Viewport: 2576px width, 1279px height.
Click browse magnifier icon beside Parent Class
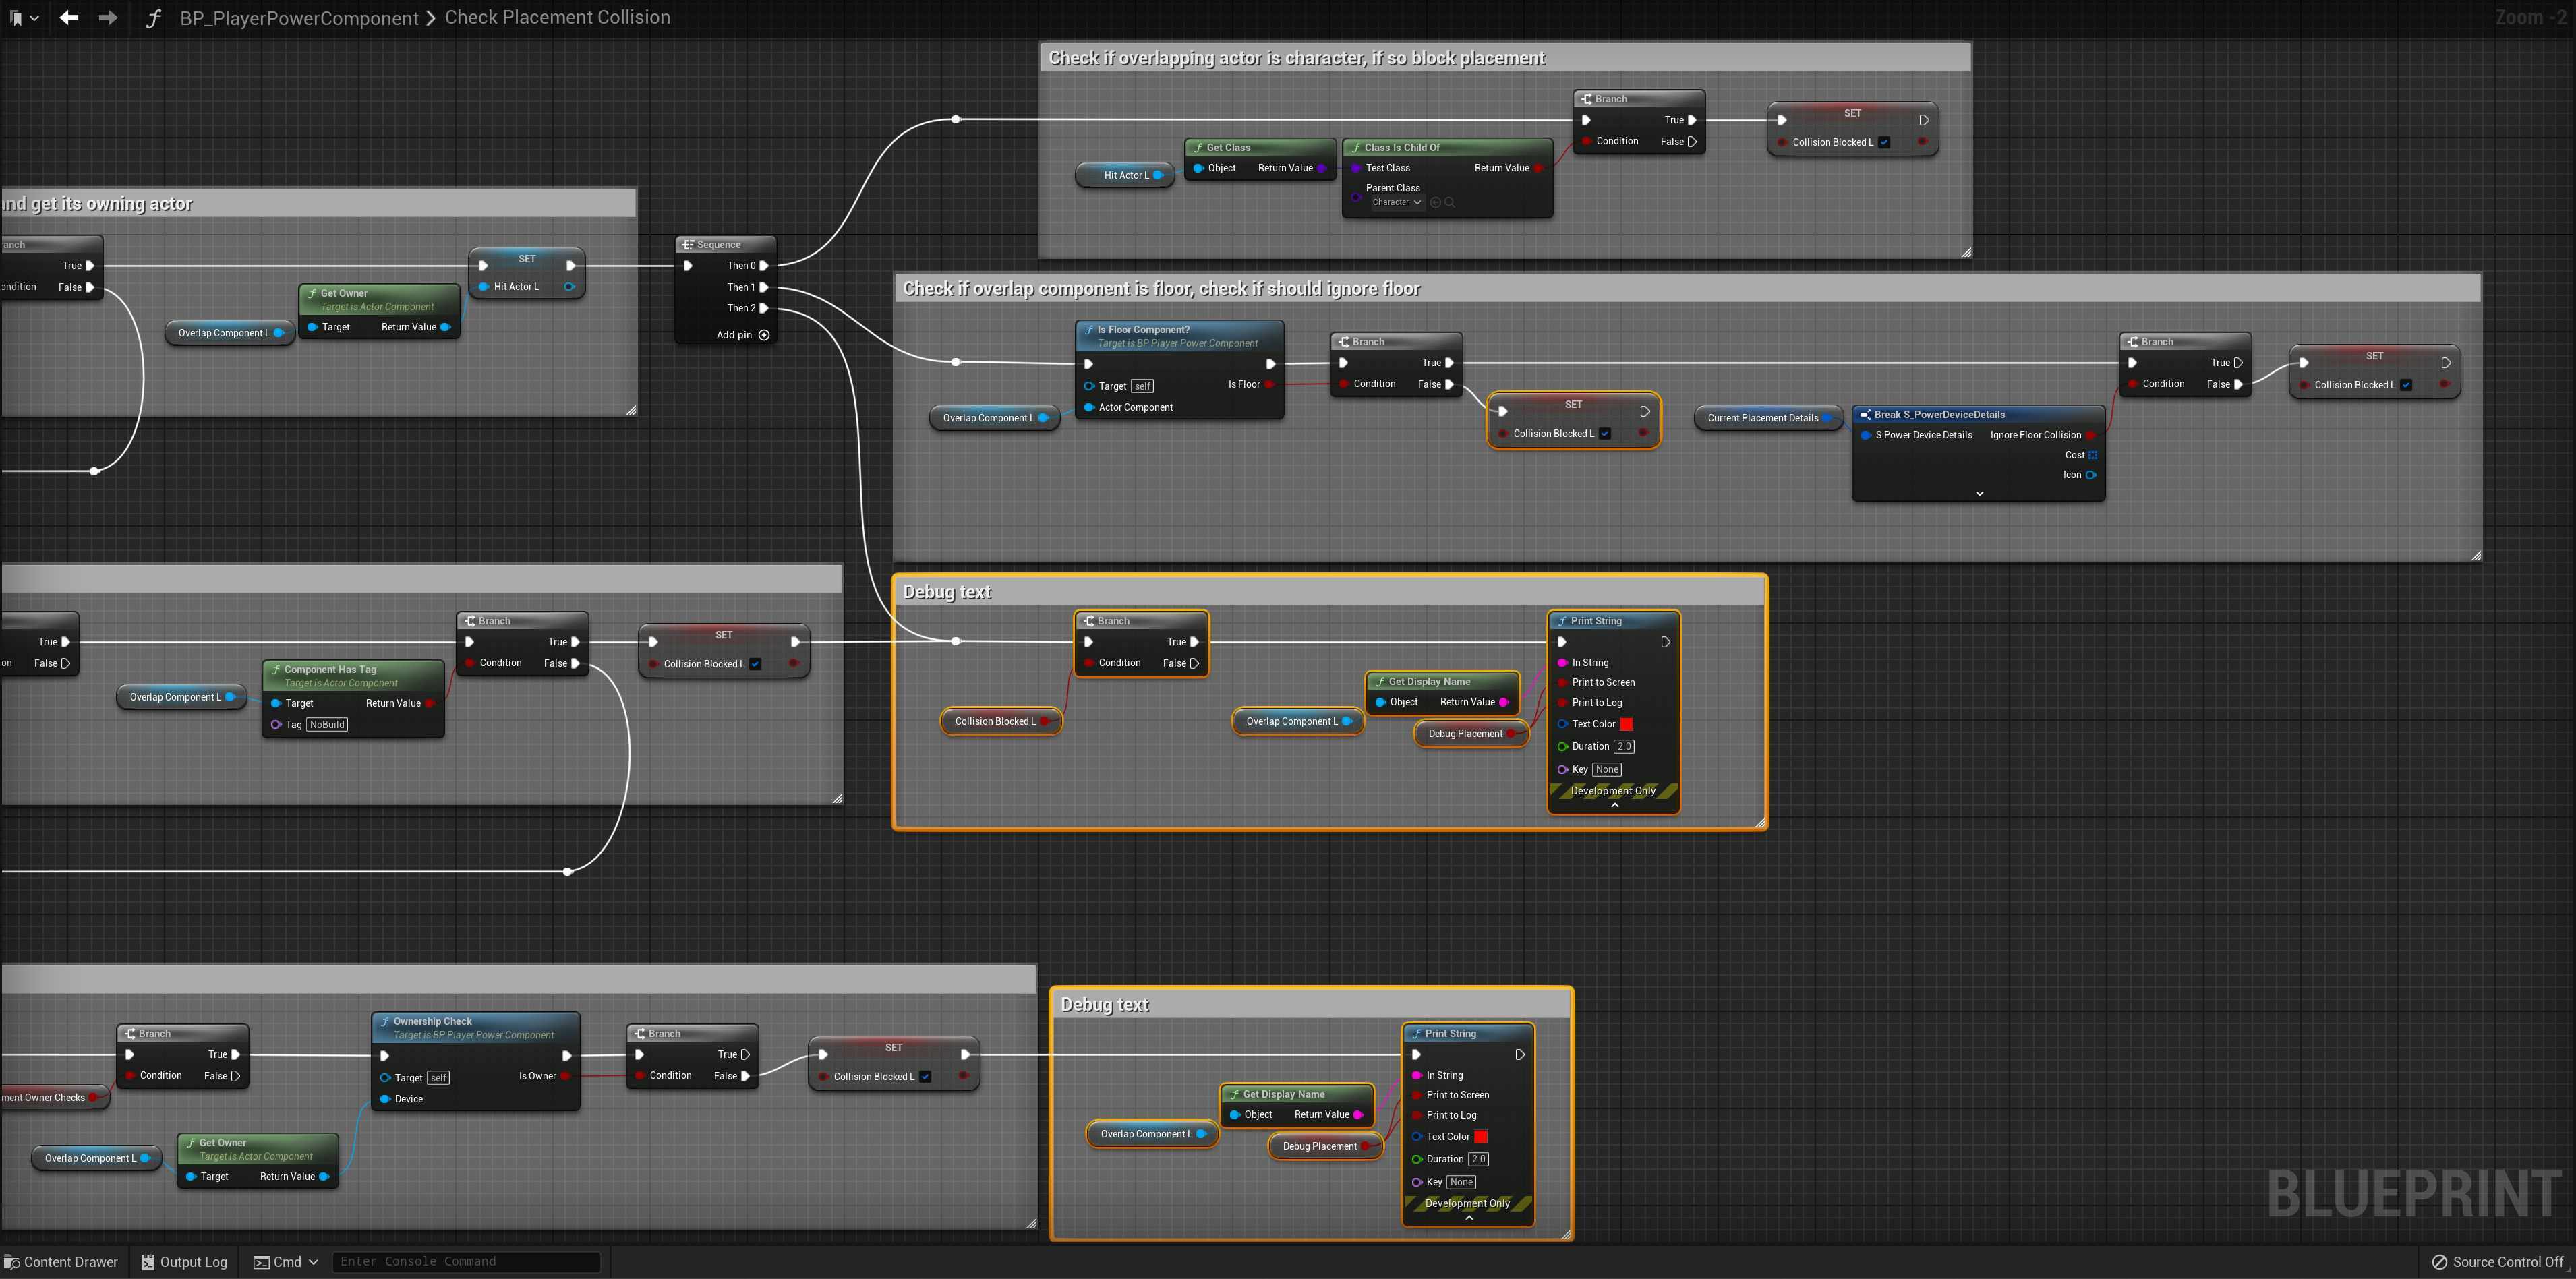(x=1449, y=202)
